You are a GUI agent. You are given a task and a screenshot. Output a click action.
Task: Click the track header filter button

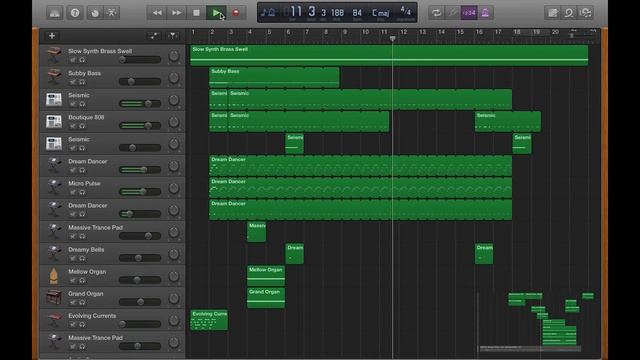point(173,36)
